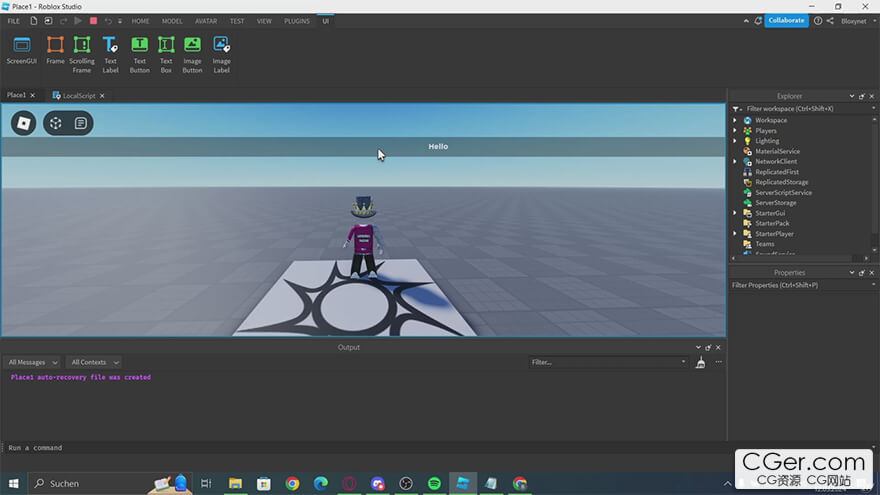
Task: Switch to the MODEL ribbon tab
Action: coord(172,21)
